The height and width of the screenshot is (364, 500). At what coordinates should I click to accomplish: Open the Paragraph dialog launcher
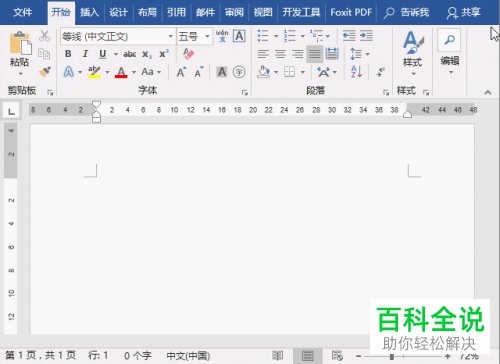(386, 92)
